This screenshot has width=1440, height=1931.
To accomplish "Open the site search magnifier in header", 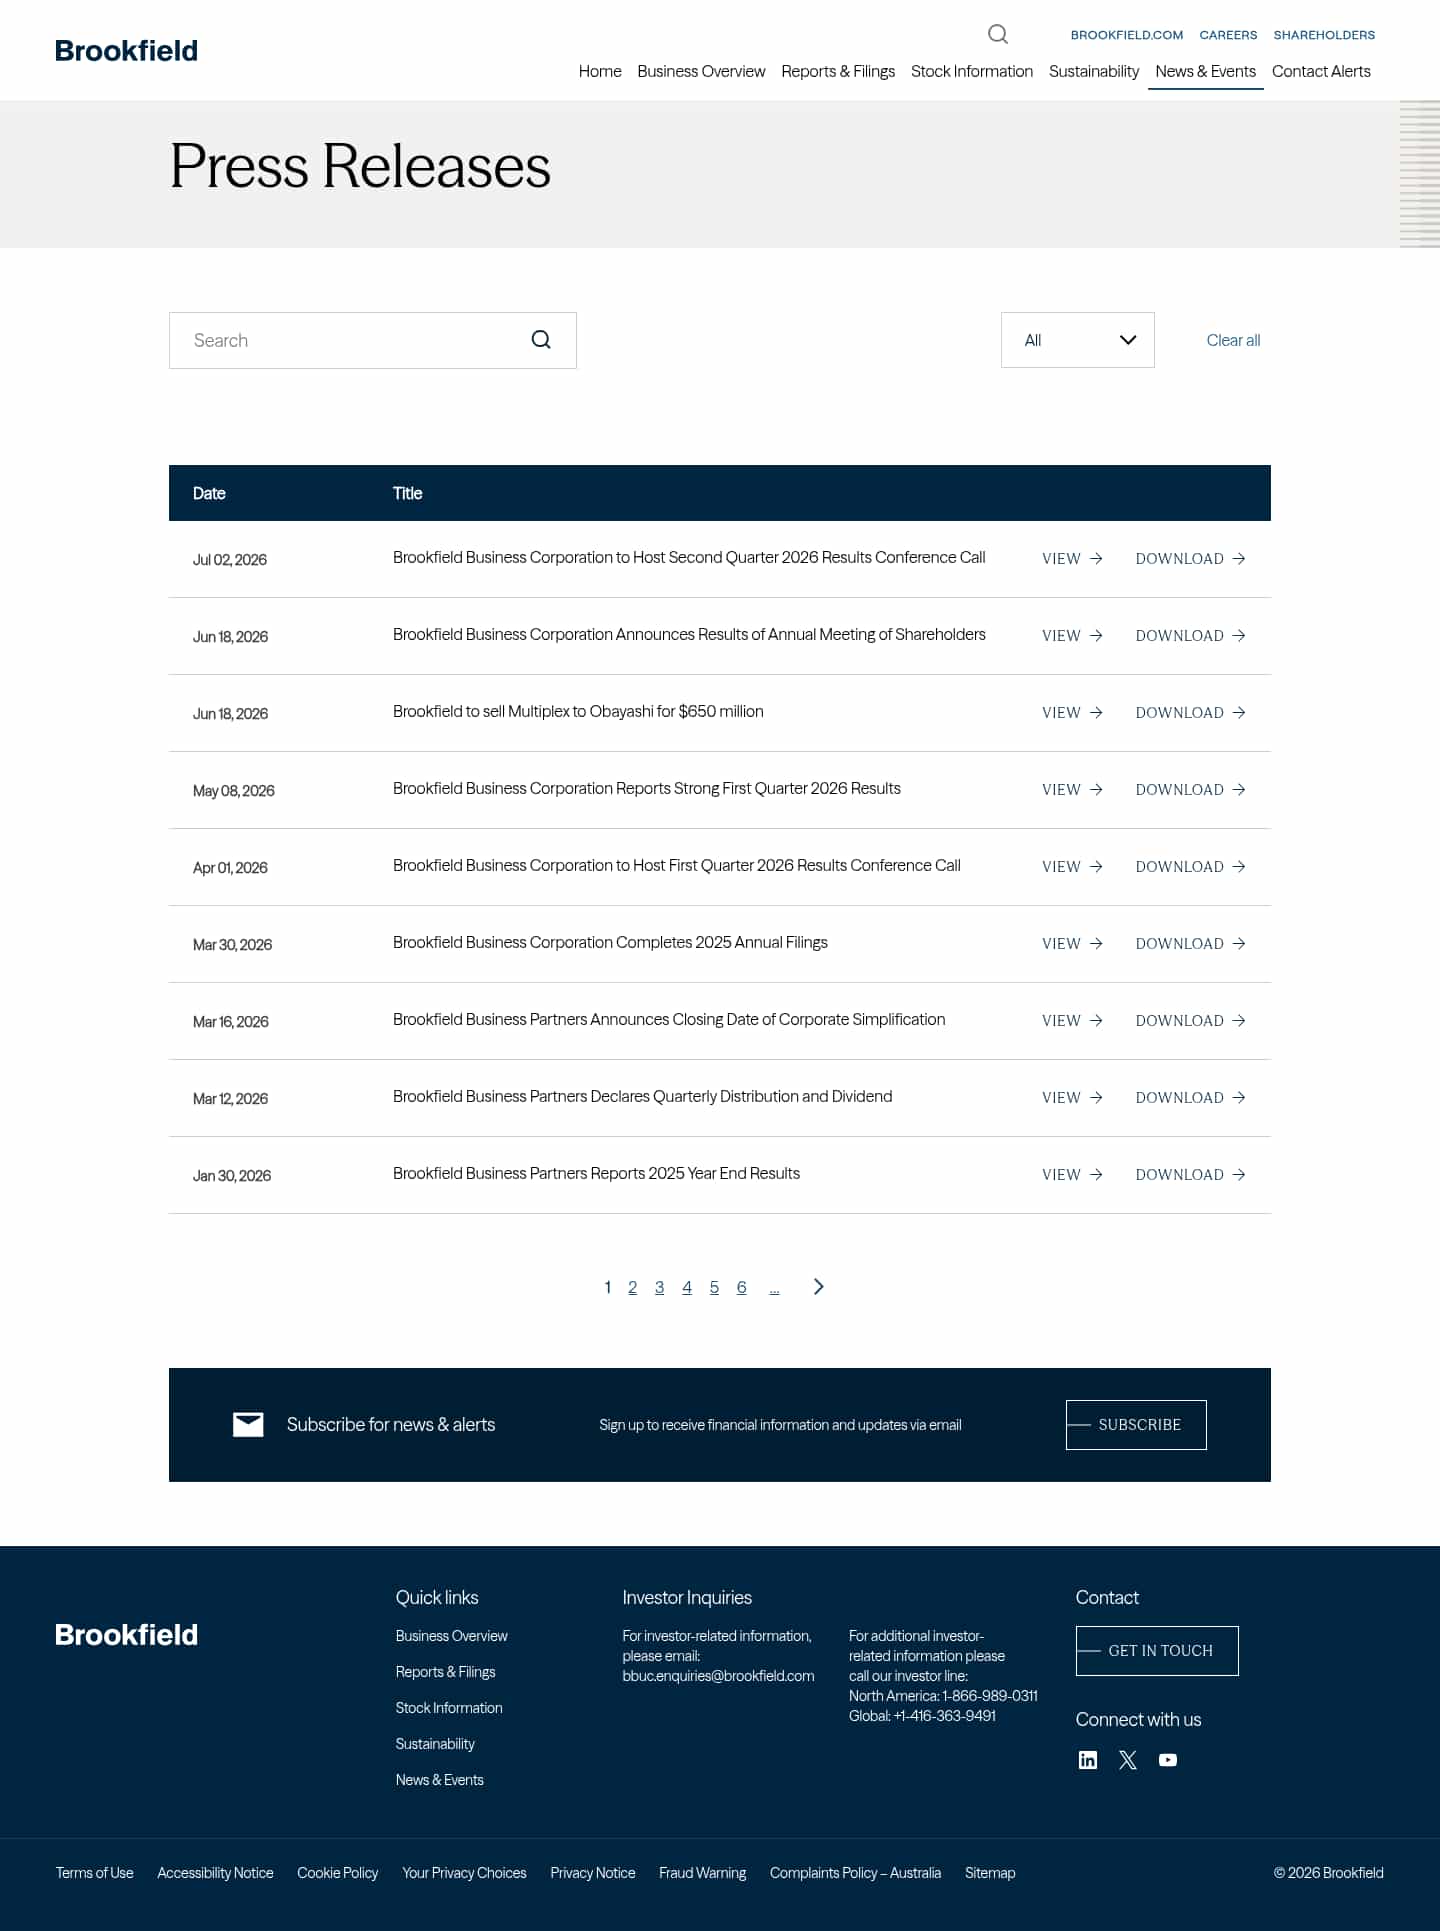I will 998,34.
